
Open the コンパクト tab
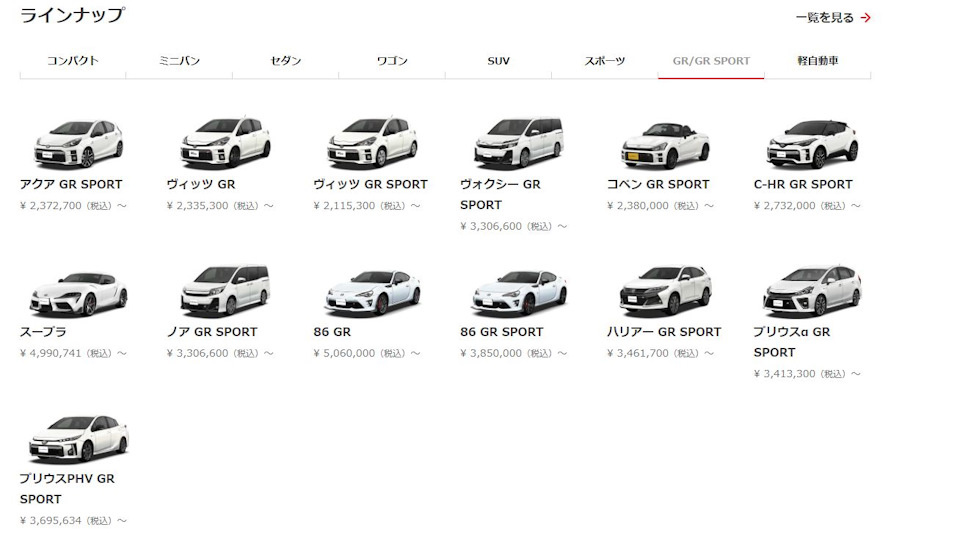coord(73,61)
